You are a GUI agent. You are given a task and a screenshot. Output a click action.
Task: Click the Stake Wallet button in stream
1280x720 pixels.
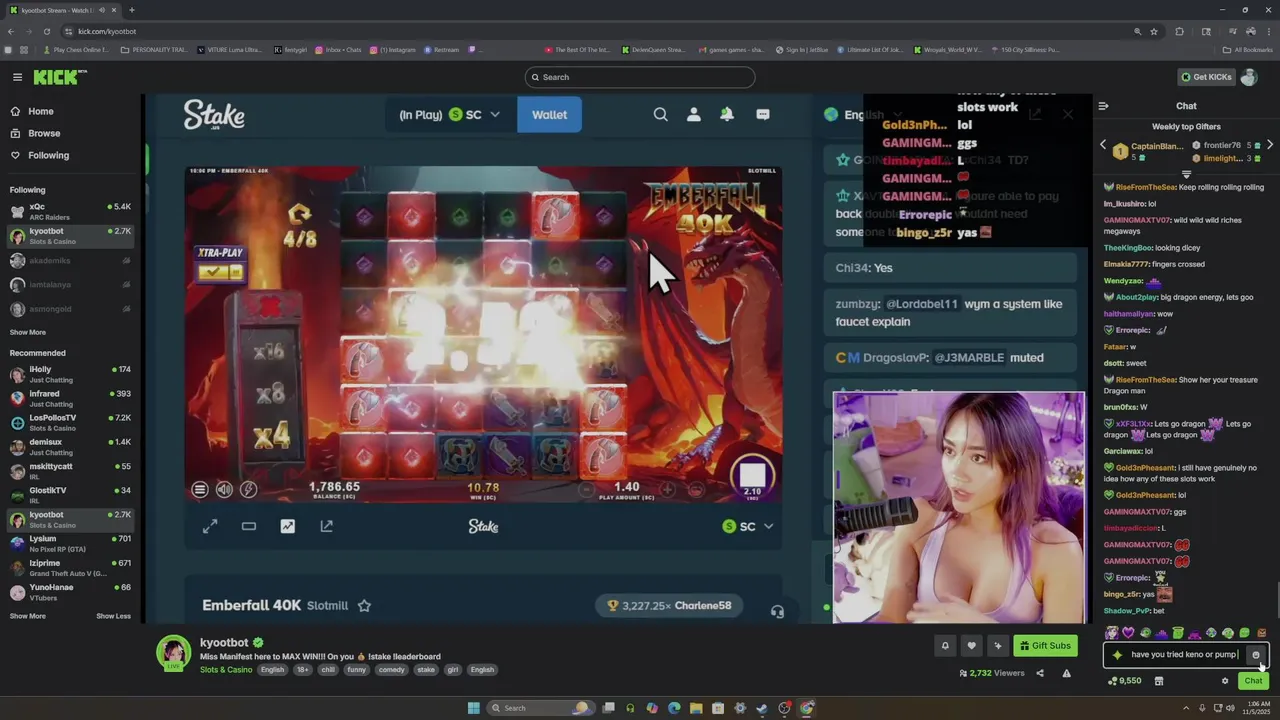coord(549,115)
